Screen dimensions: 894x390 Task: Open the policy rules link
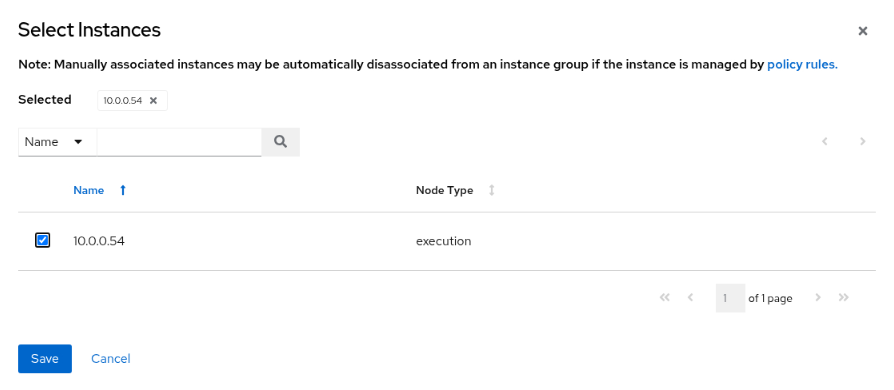point(802,64)
